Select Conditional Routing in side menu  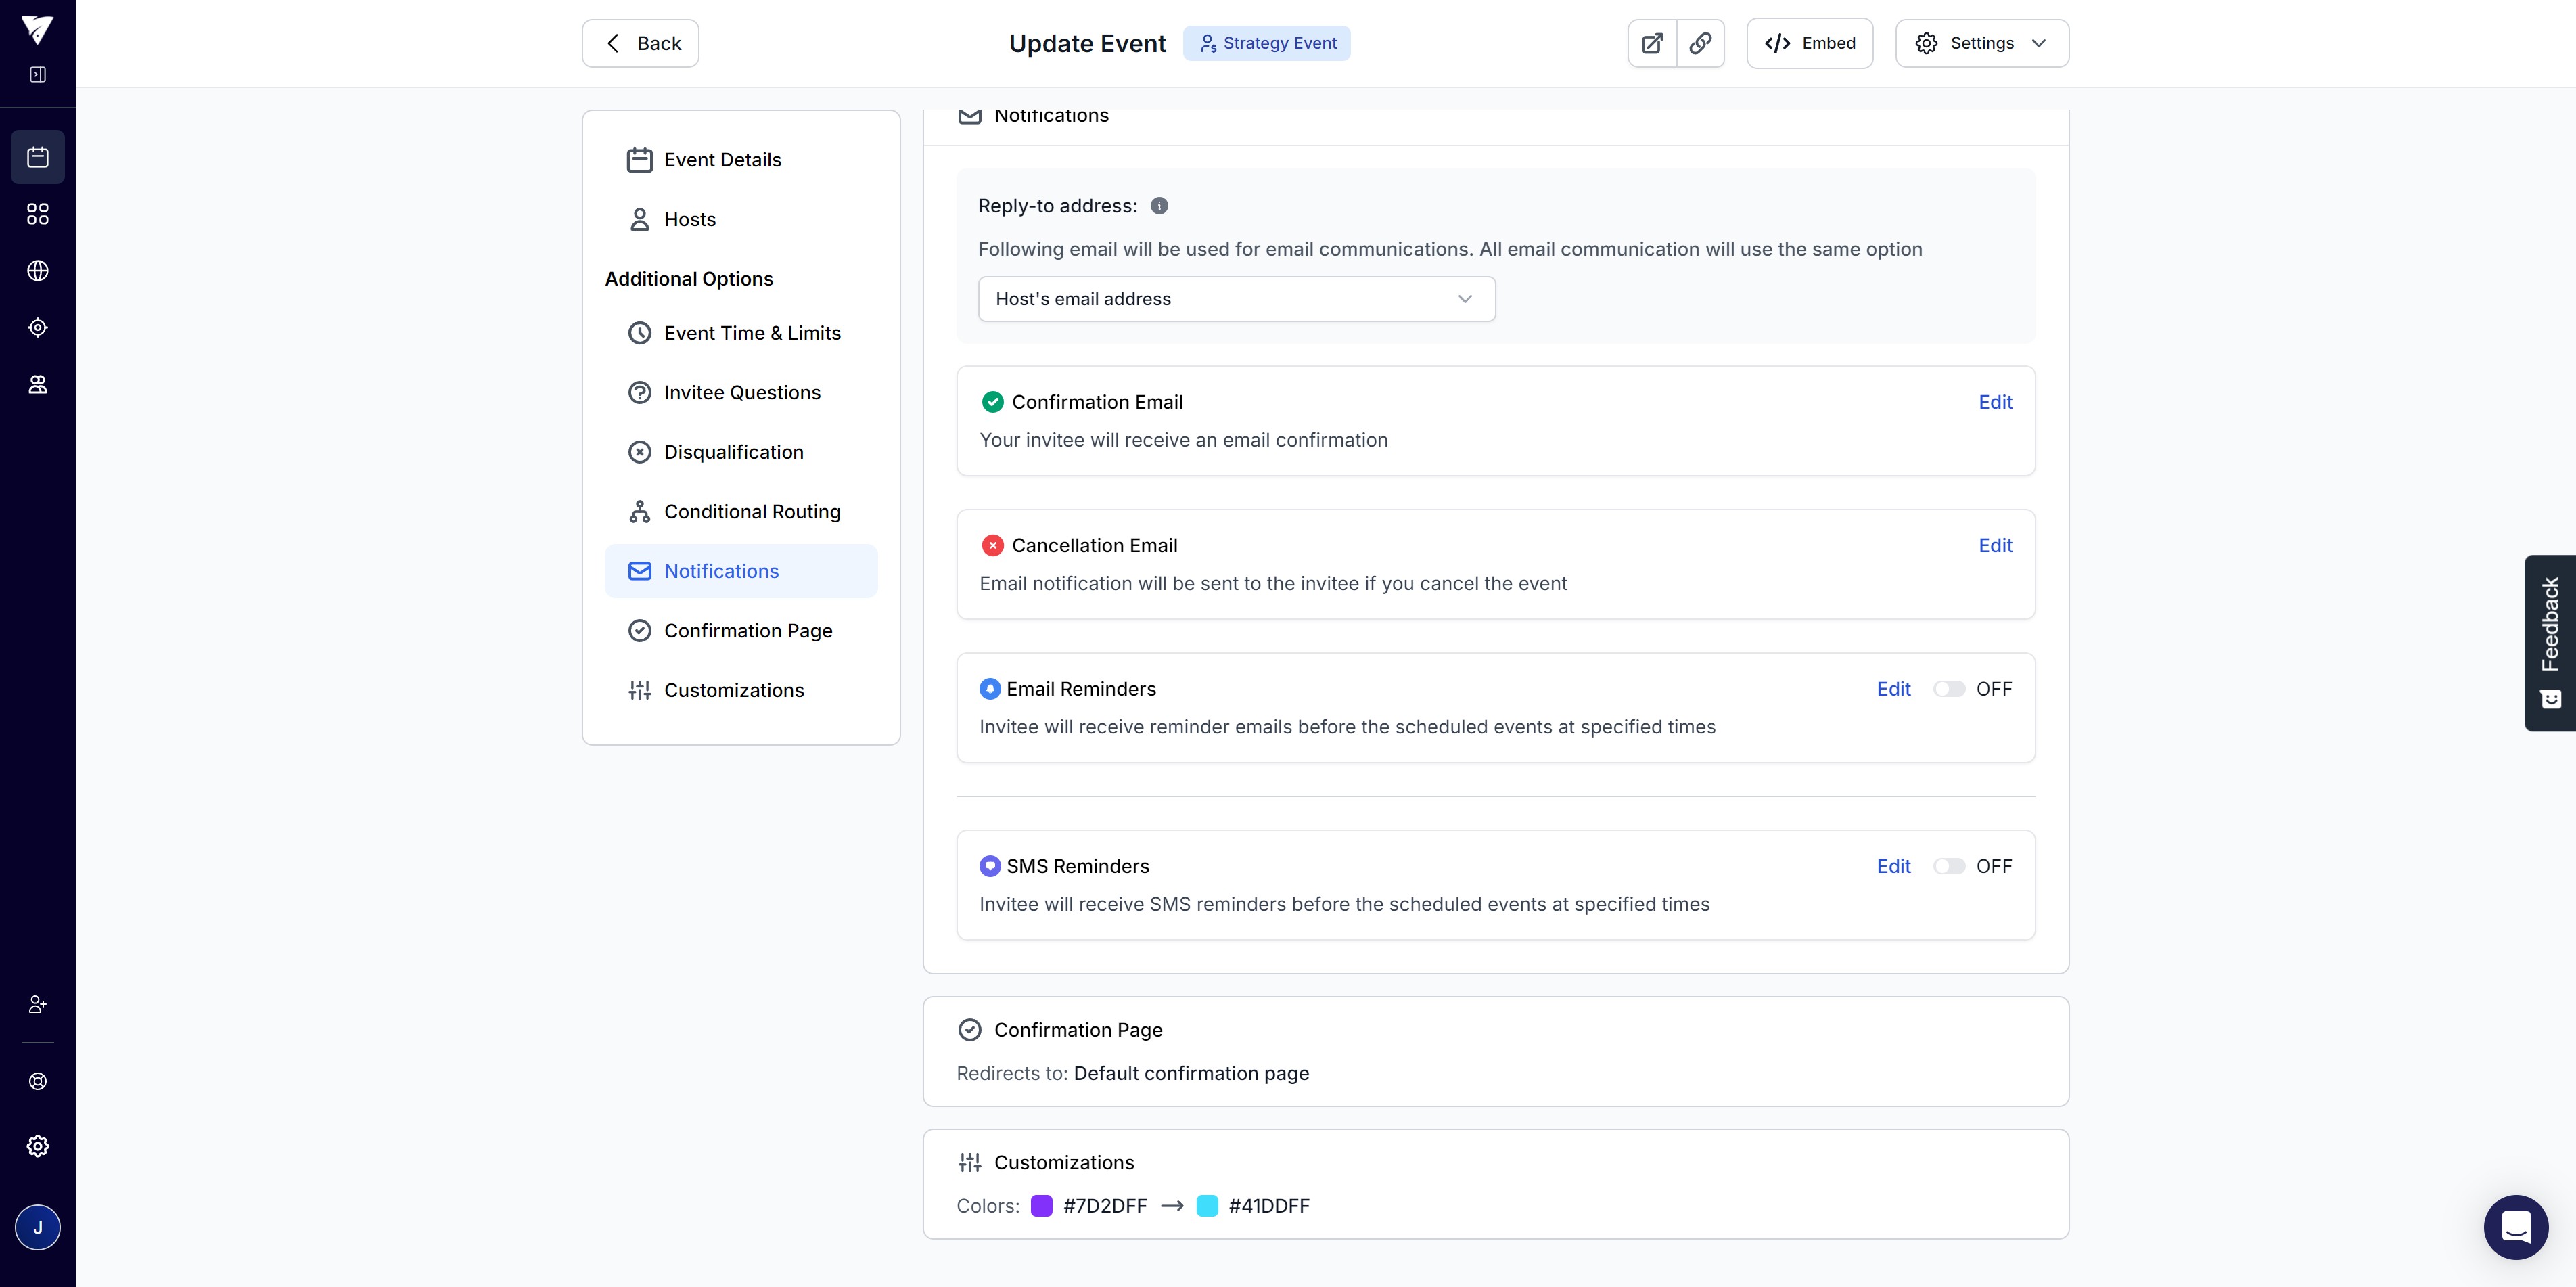(x=751, y=512)
